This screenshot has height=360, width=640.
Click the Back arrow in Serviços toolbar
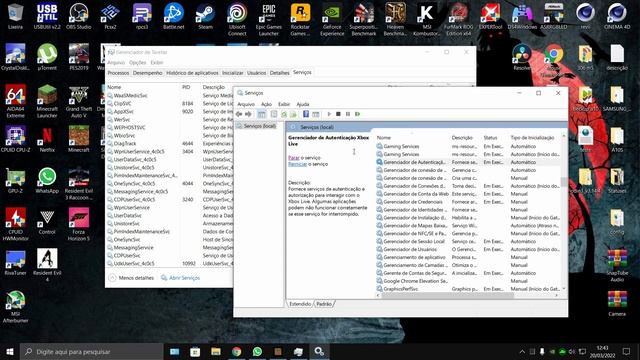coord(239,114)
